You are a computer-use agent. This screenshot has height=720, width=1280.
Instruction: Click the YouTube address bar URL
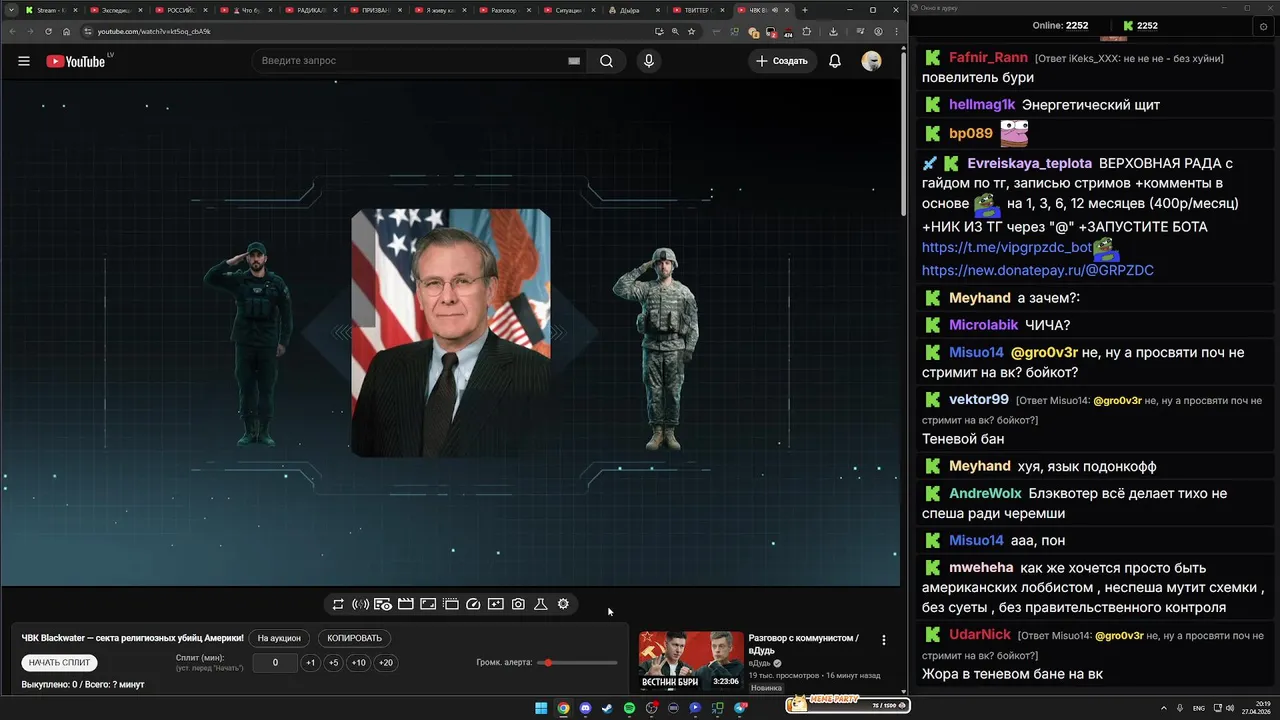(153, 31)
